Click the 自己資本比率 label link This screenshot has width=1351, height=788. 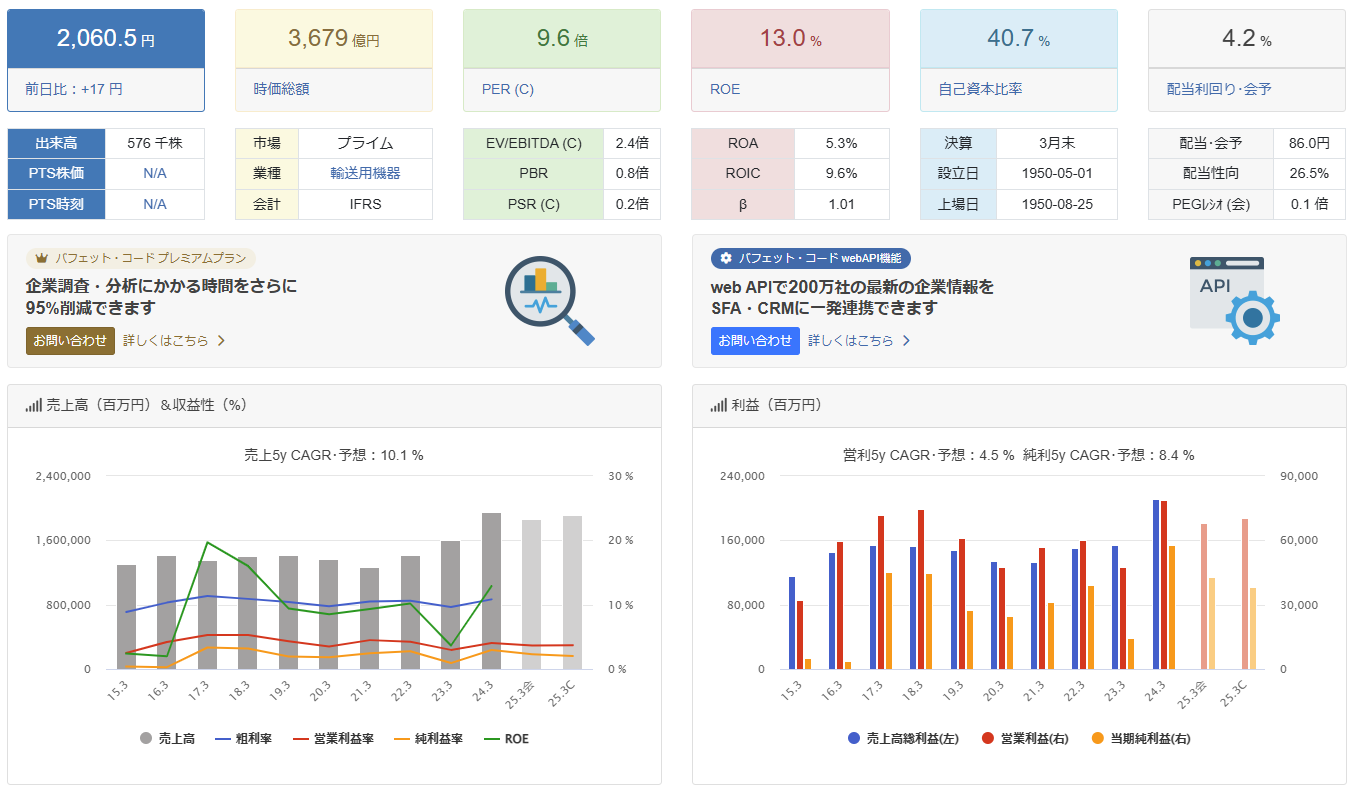coord(980,89)
